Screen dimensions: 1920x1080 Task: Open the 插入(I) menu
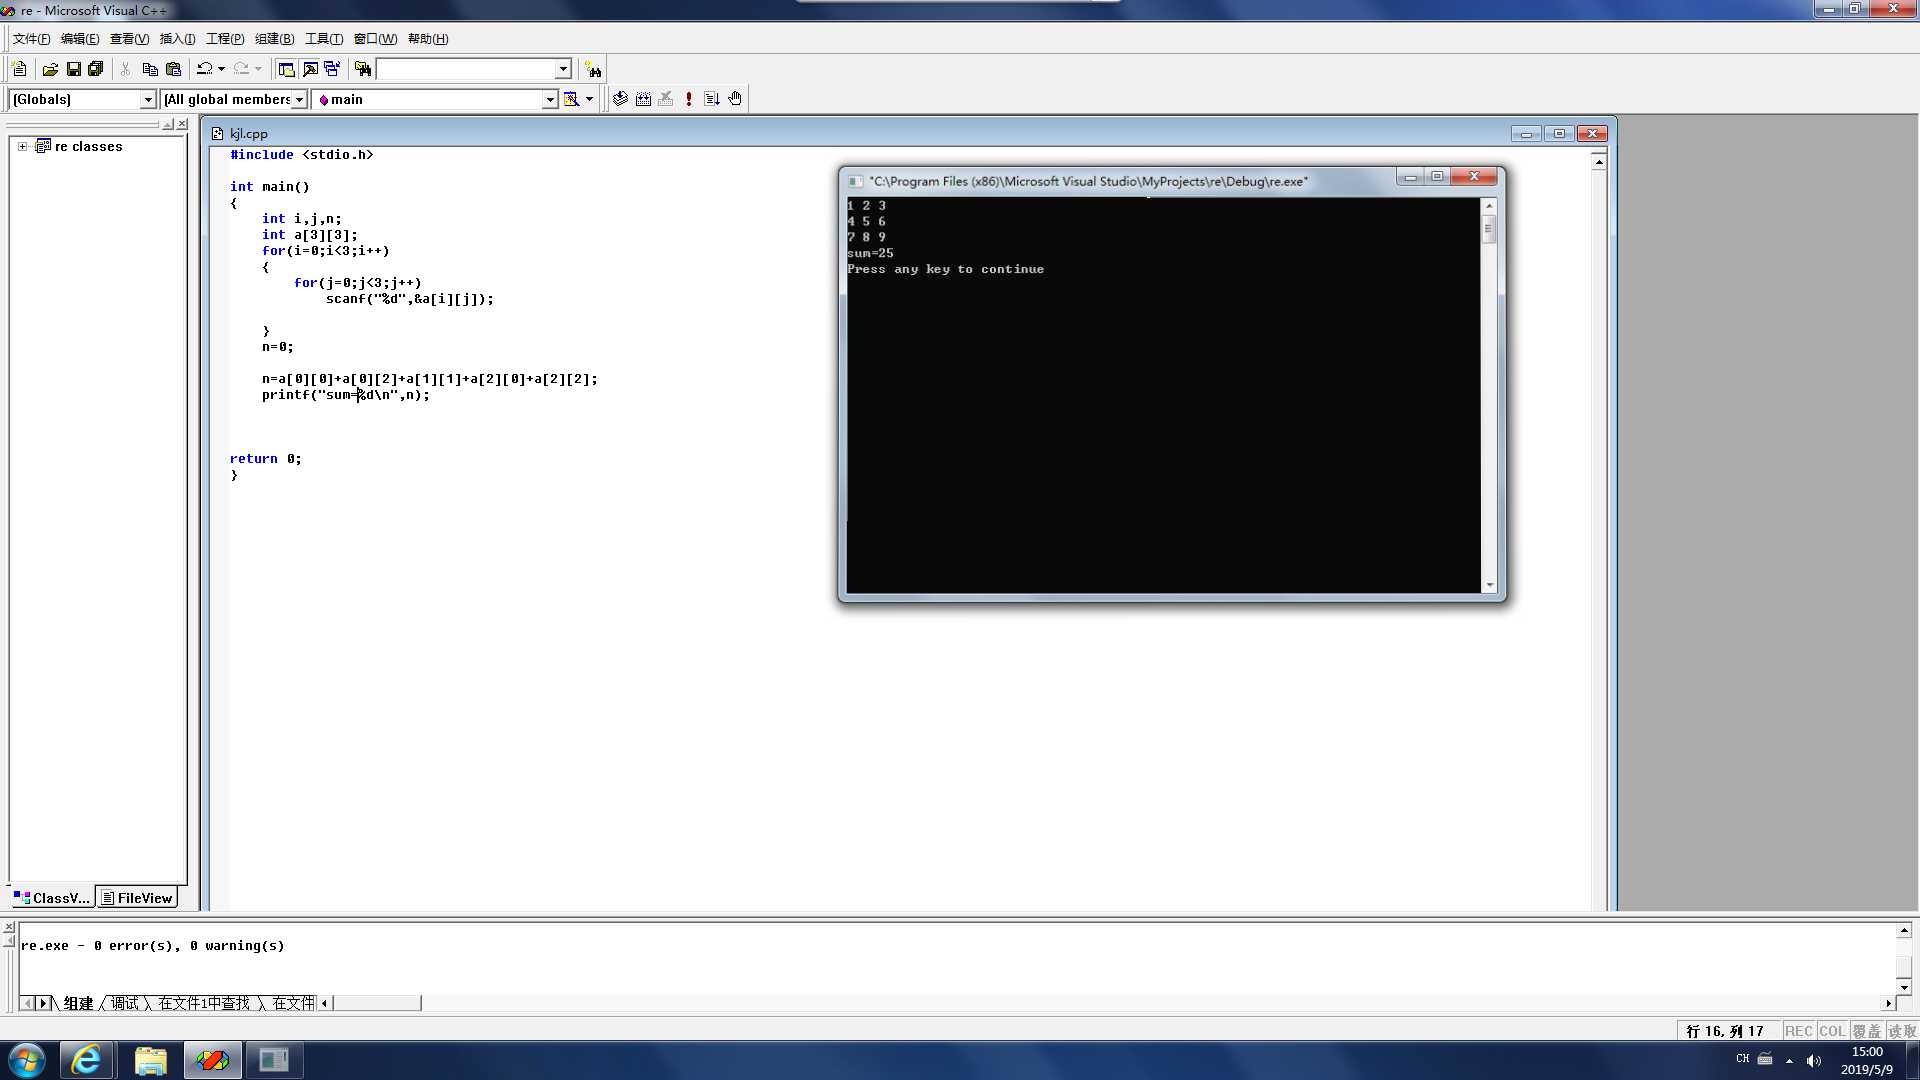177,39
